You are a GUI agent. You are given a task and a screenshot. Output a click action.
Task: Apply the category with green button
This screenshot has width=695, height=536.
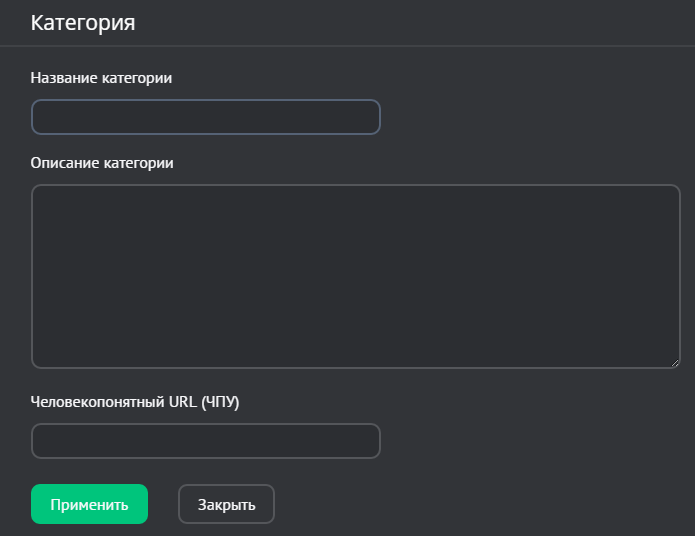[89, 504]
